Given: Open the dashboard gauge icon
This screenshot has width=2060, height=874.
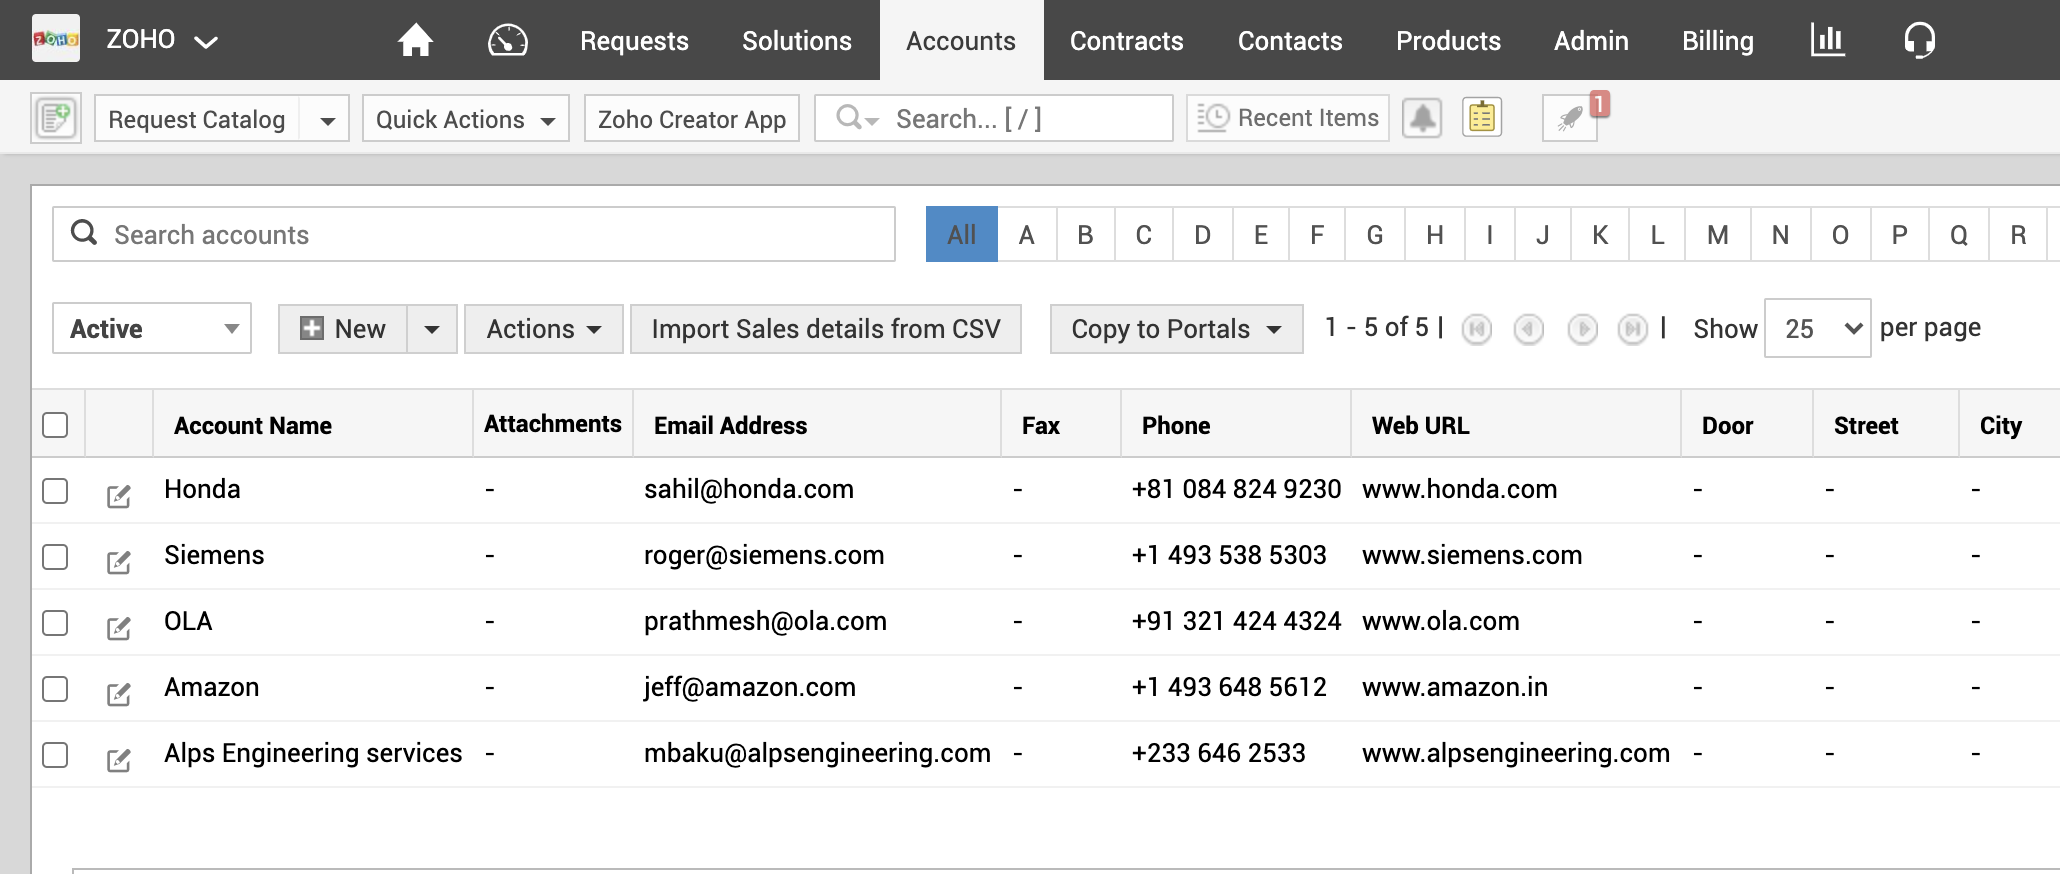Looking at the screenshot, I should point(507,40).
